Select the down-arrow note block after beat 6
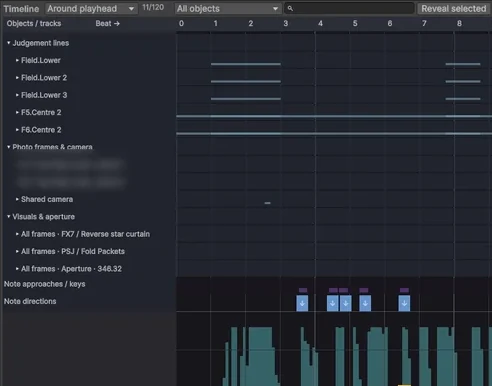492x386 pixels. (404, 304)
